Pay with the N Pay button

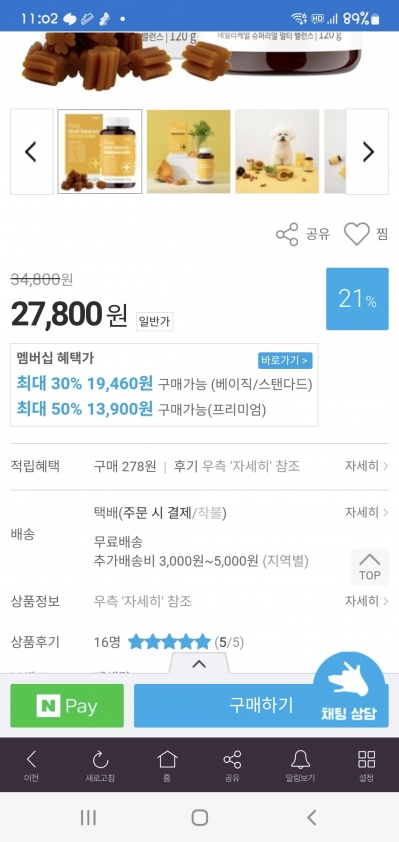67,706
